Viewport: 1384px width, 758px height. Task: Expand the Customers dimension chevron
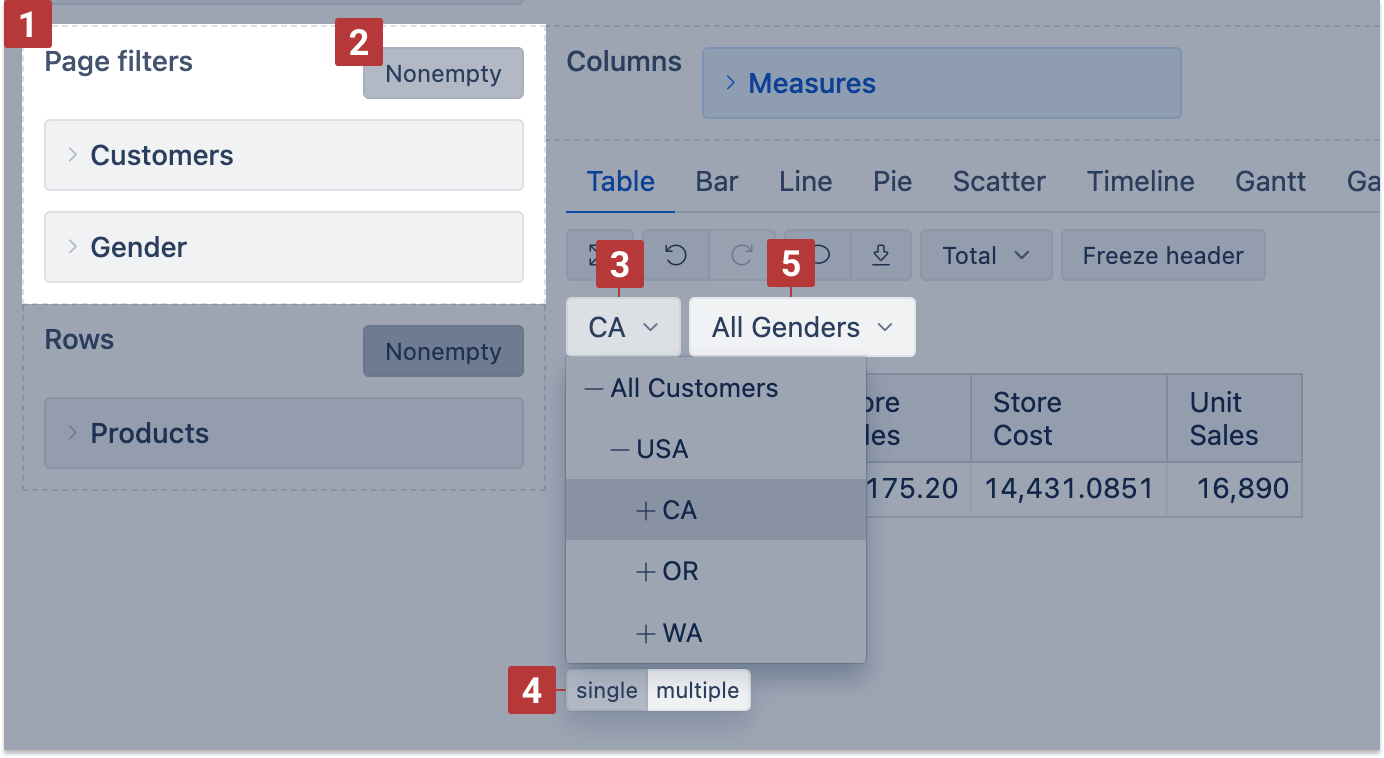tap(73, 155)
